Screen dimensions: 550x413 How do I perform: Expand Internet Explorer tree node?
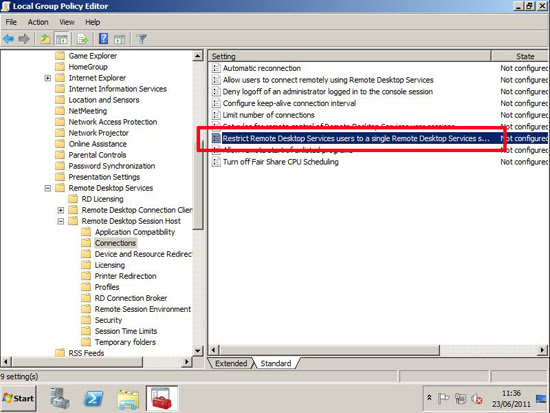click(x=48, y=78)
